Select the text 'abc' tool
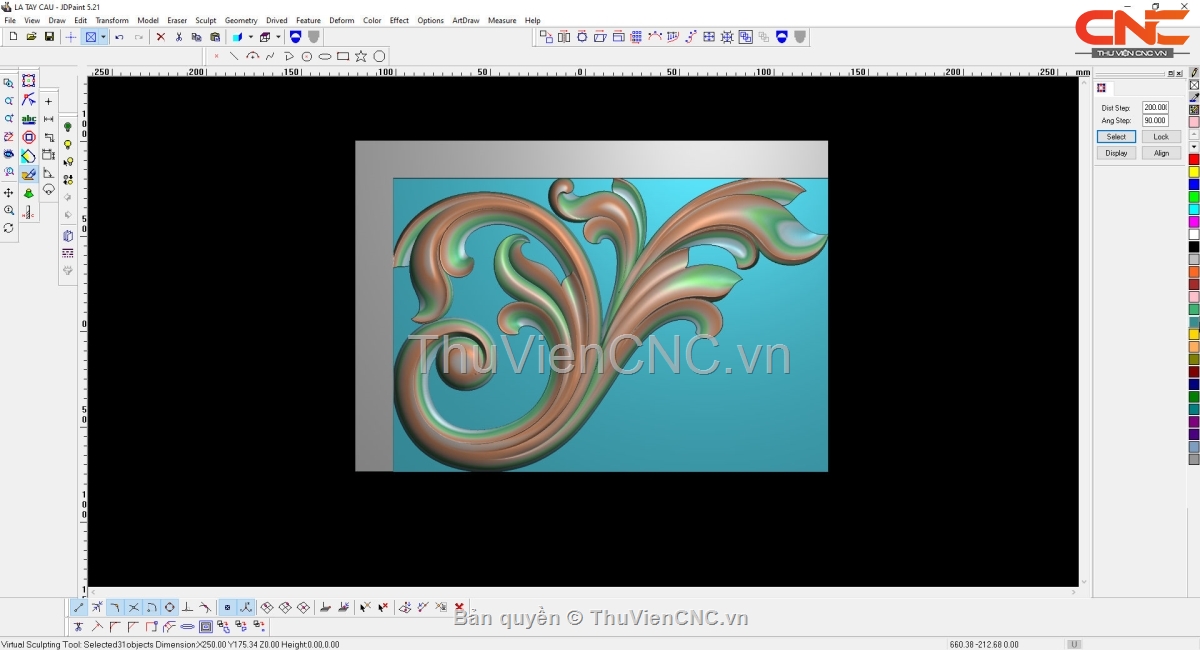 pyautogui.click(x=28, y=119)
